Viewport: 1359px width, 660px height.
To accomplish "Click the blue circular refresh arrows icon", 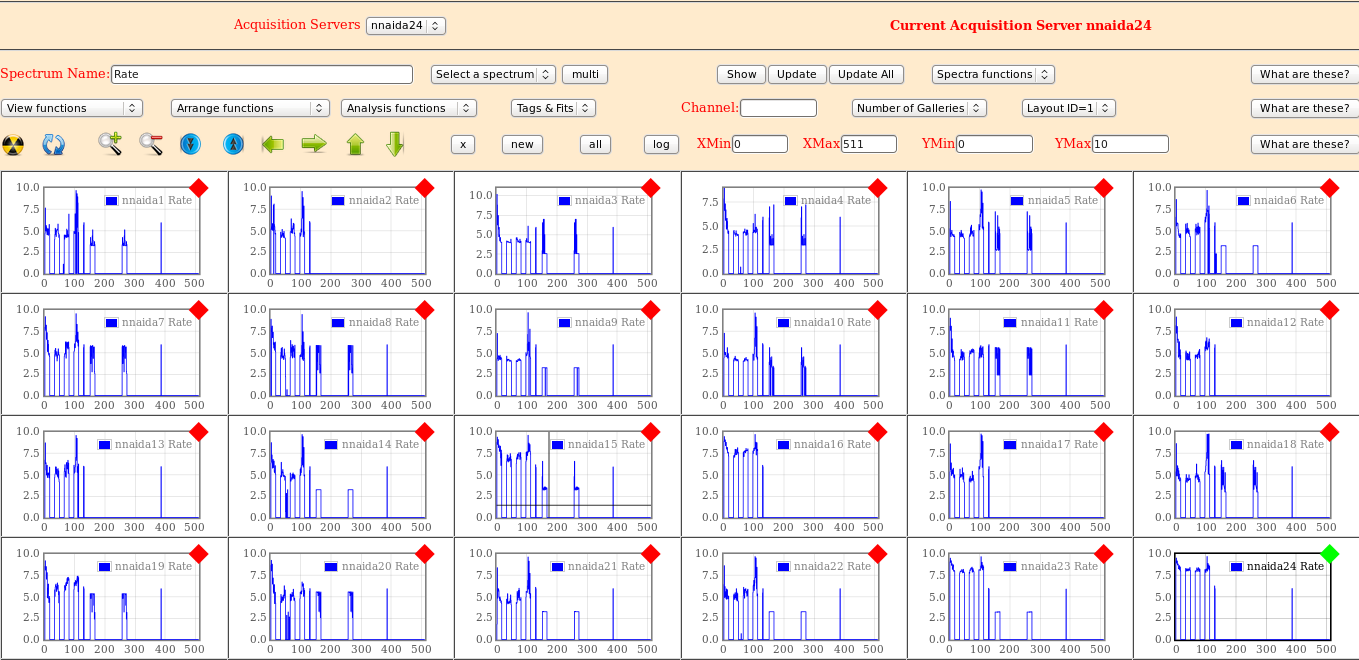I will pyautogui.click(x=53, y=145).
